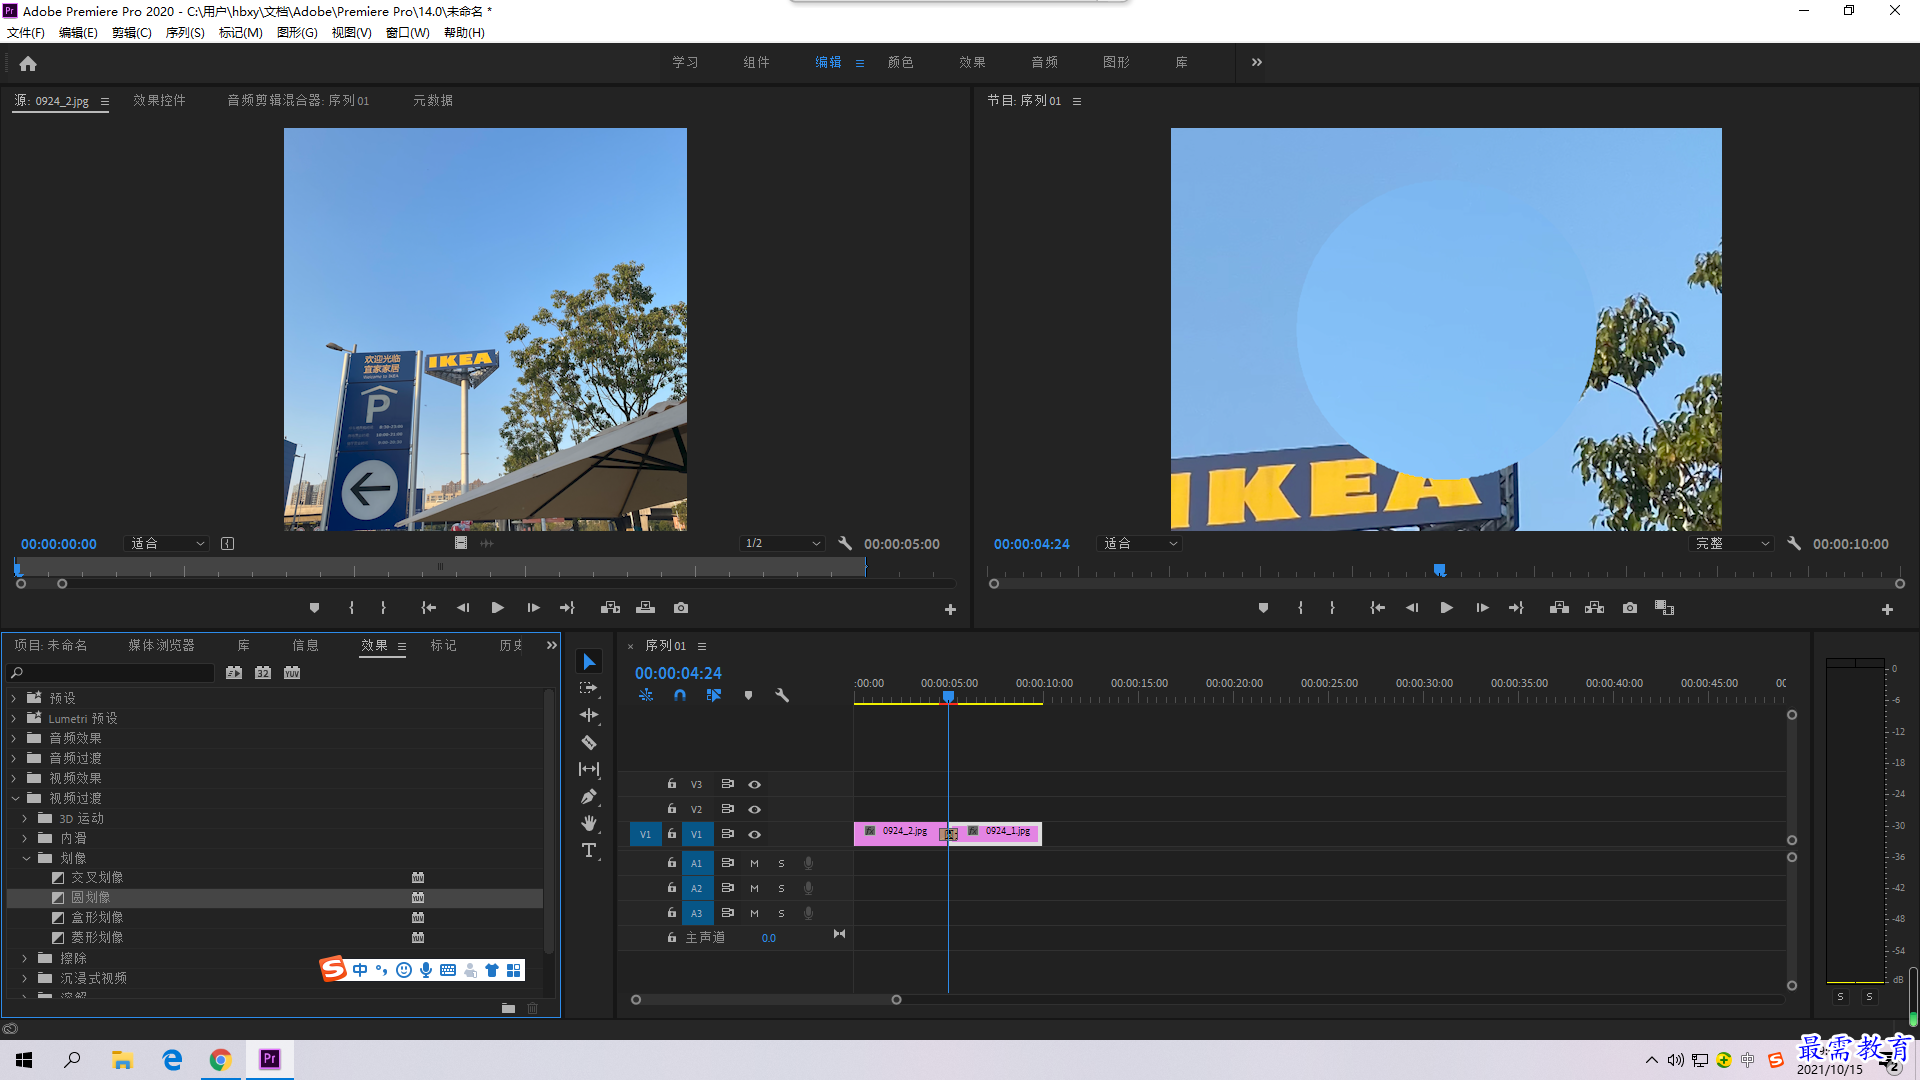Select the 交叉划像 transition

click(x=97, y=878)
